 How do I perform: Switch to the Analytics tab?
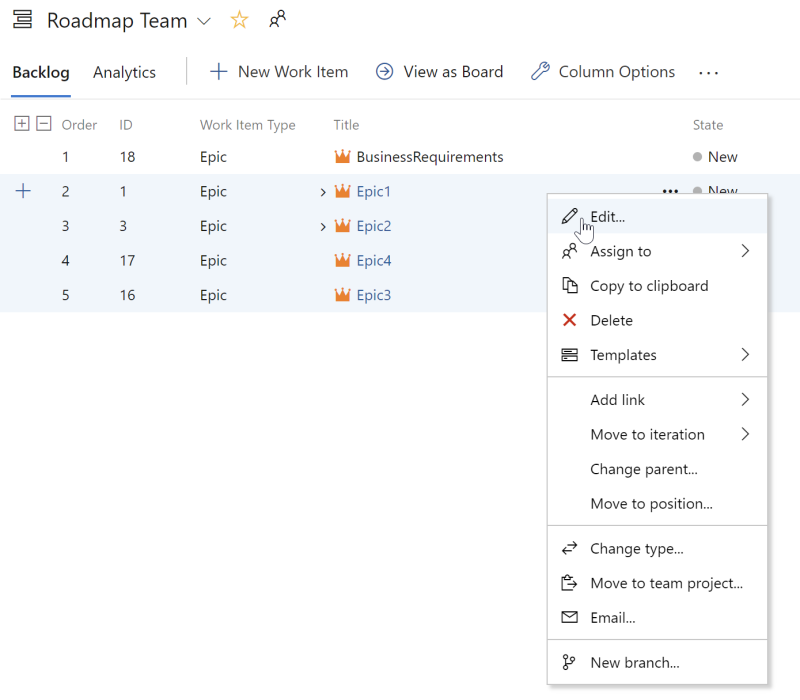(124, 72)
